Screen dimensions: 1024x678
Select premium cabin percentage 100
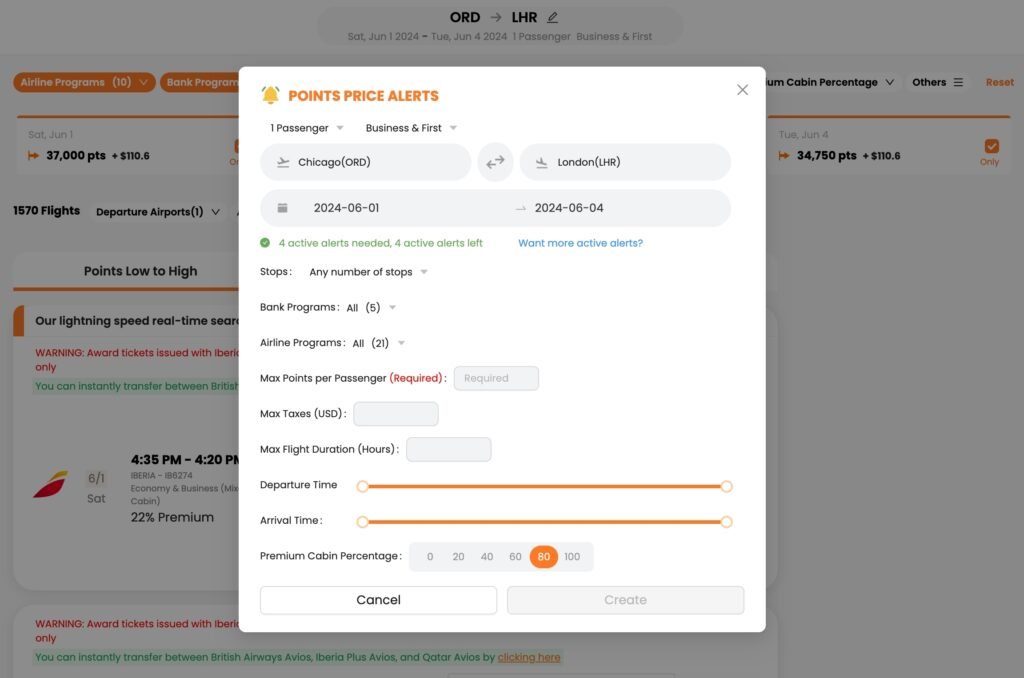(x=572, y=557)
